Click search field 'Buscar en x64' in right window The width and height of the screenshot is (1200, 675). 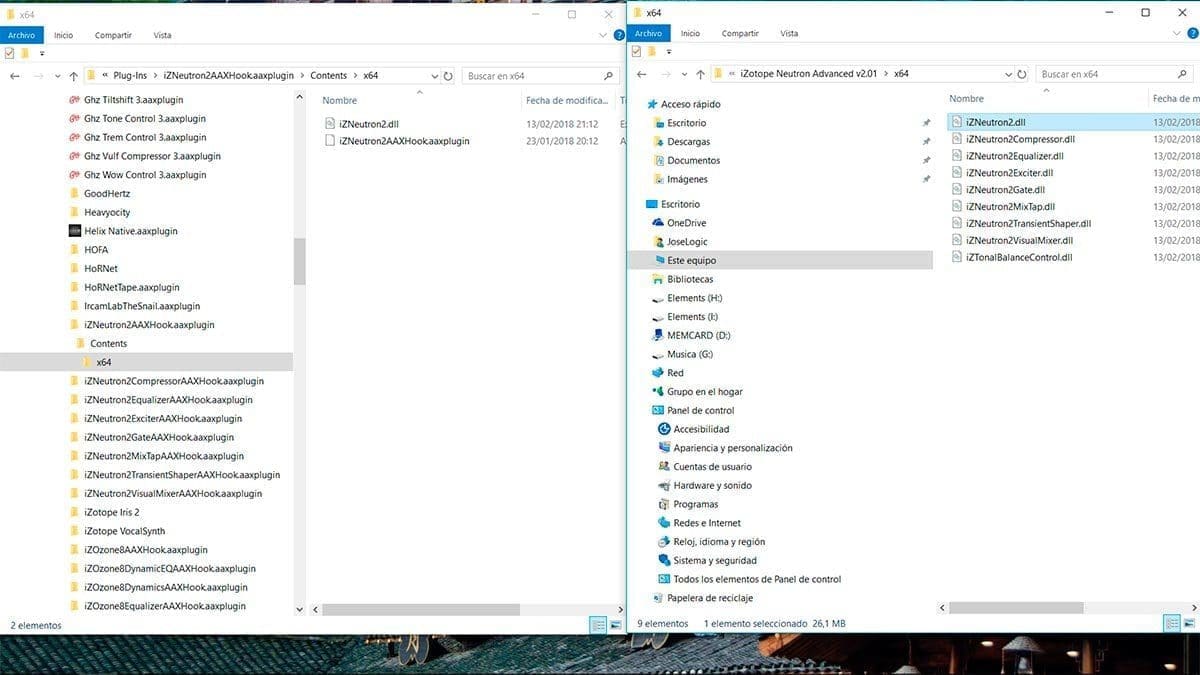click(x=1112, y=74)
